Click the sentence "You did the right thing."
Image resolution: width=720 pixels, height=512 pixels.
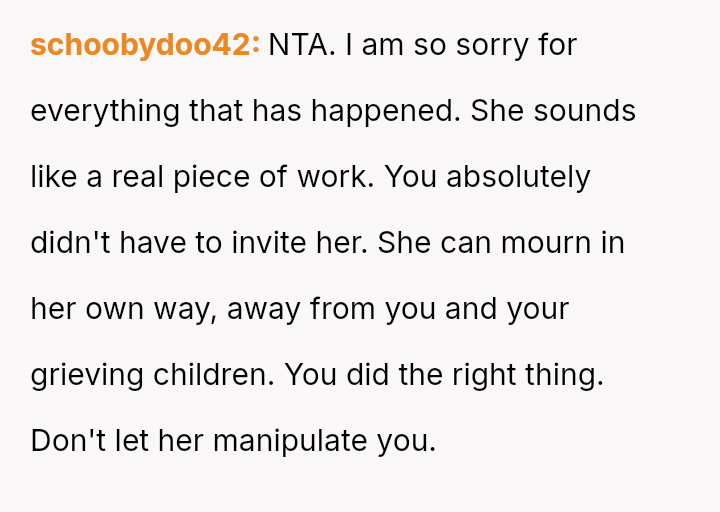(444, 375)
